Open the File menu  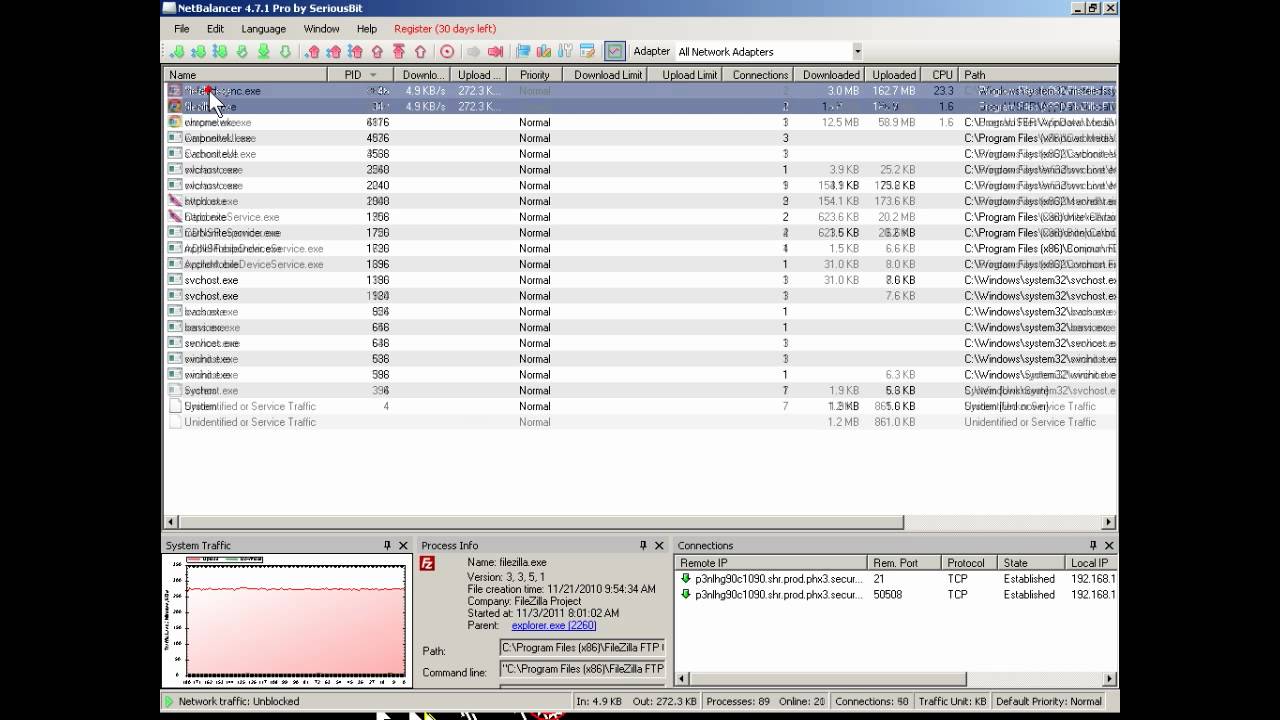pos(182,29)
